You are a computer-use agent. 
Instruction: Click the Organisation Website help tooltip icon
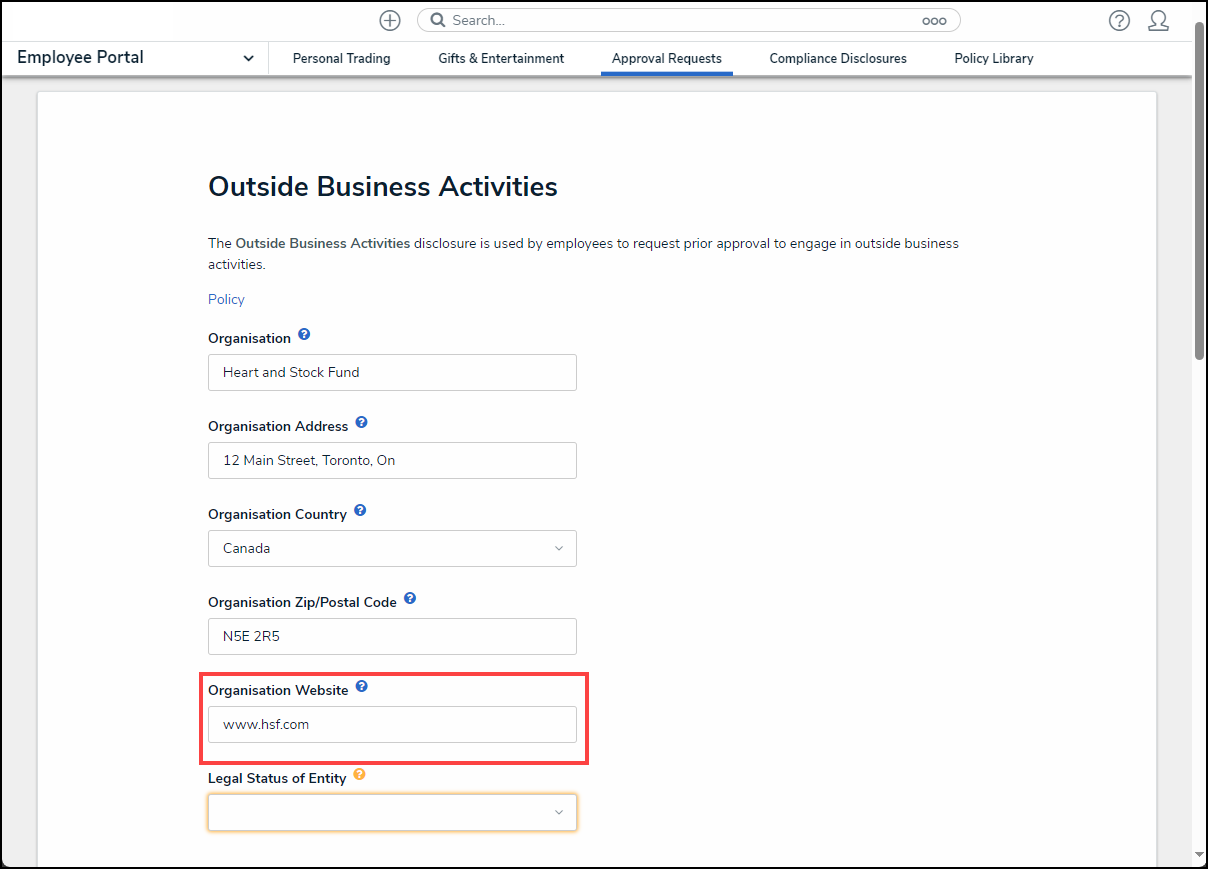pos(361,686)
